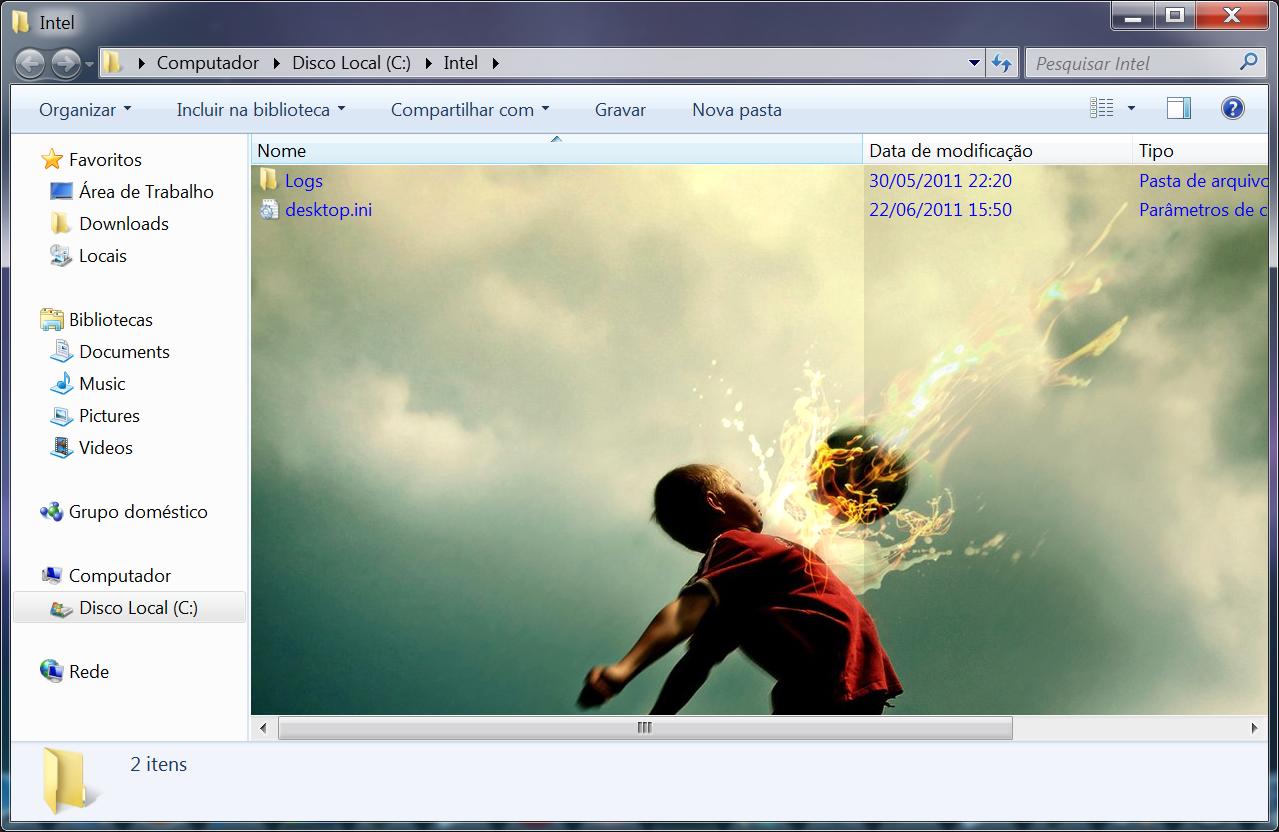
Task: Click the Logs folder name
Action: (x=303, y=181)
